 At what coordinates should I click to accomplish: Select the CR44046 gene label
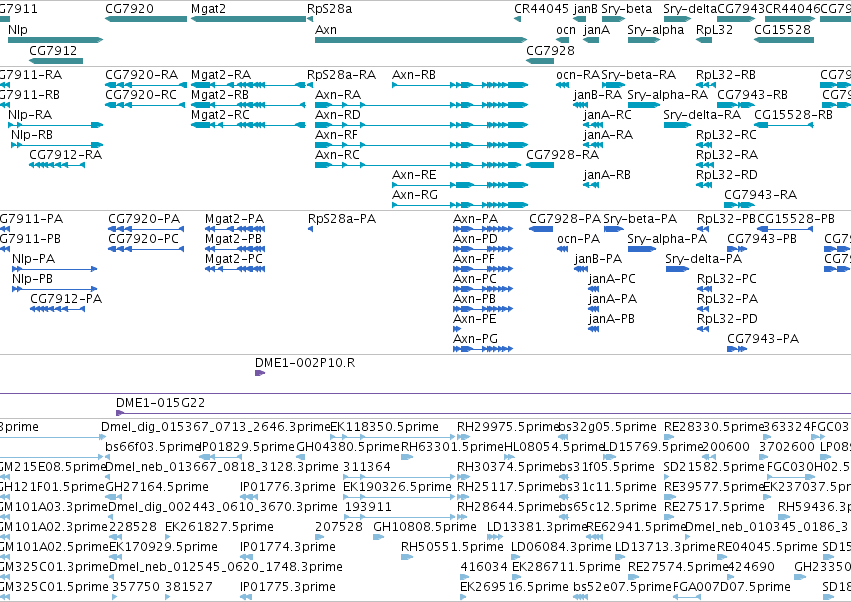[x=792, y=9]
